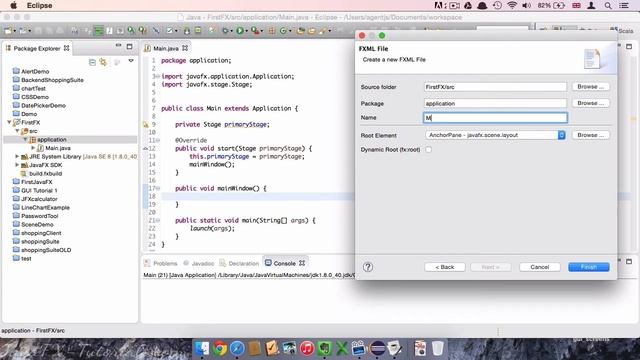Select the GUI Tutorial 1 project
The height and width of the screenshot is (360, 640).
pyautogui.click(x=39, y=191)
